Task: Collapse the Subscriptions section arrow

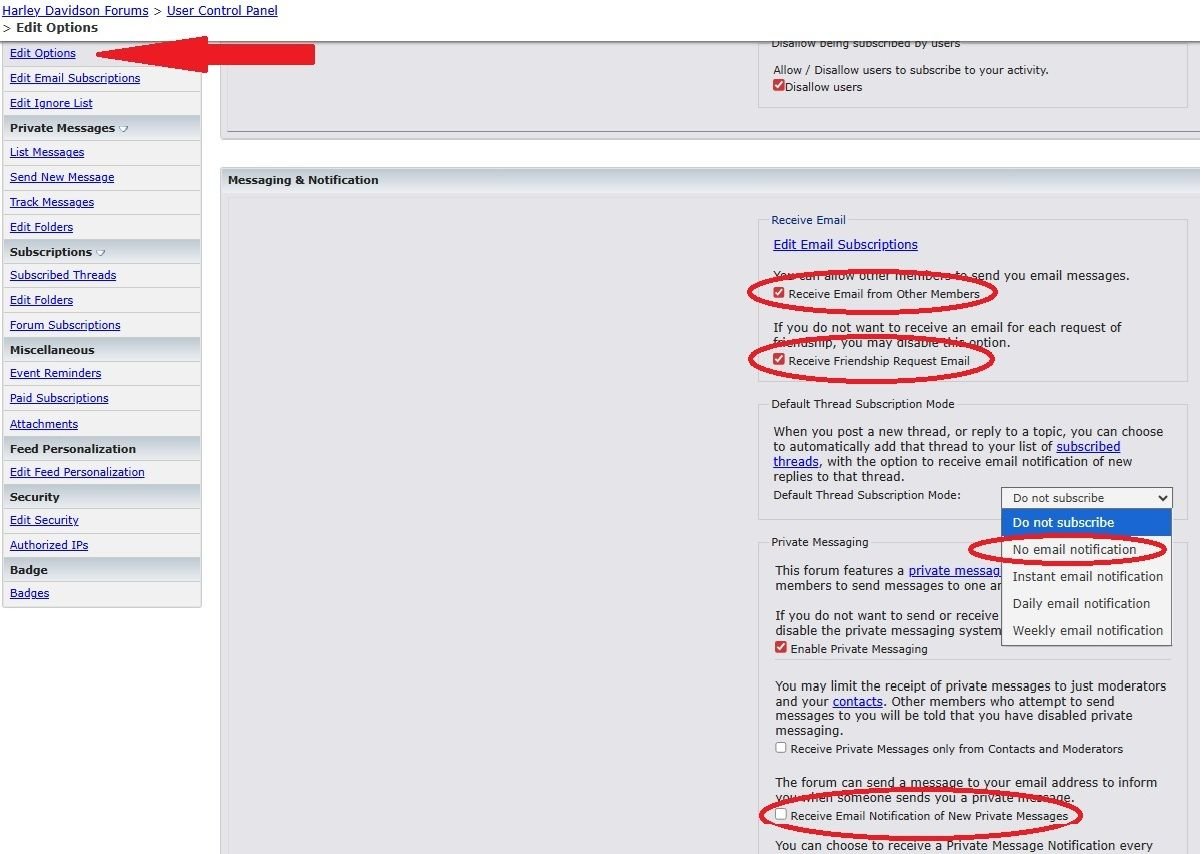Action: (101, 253)
